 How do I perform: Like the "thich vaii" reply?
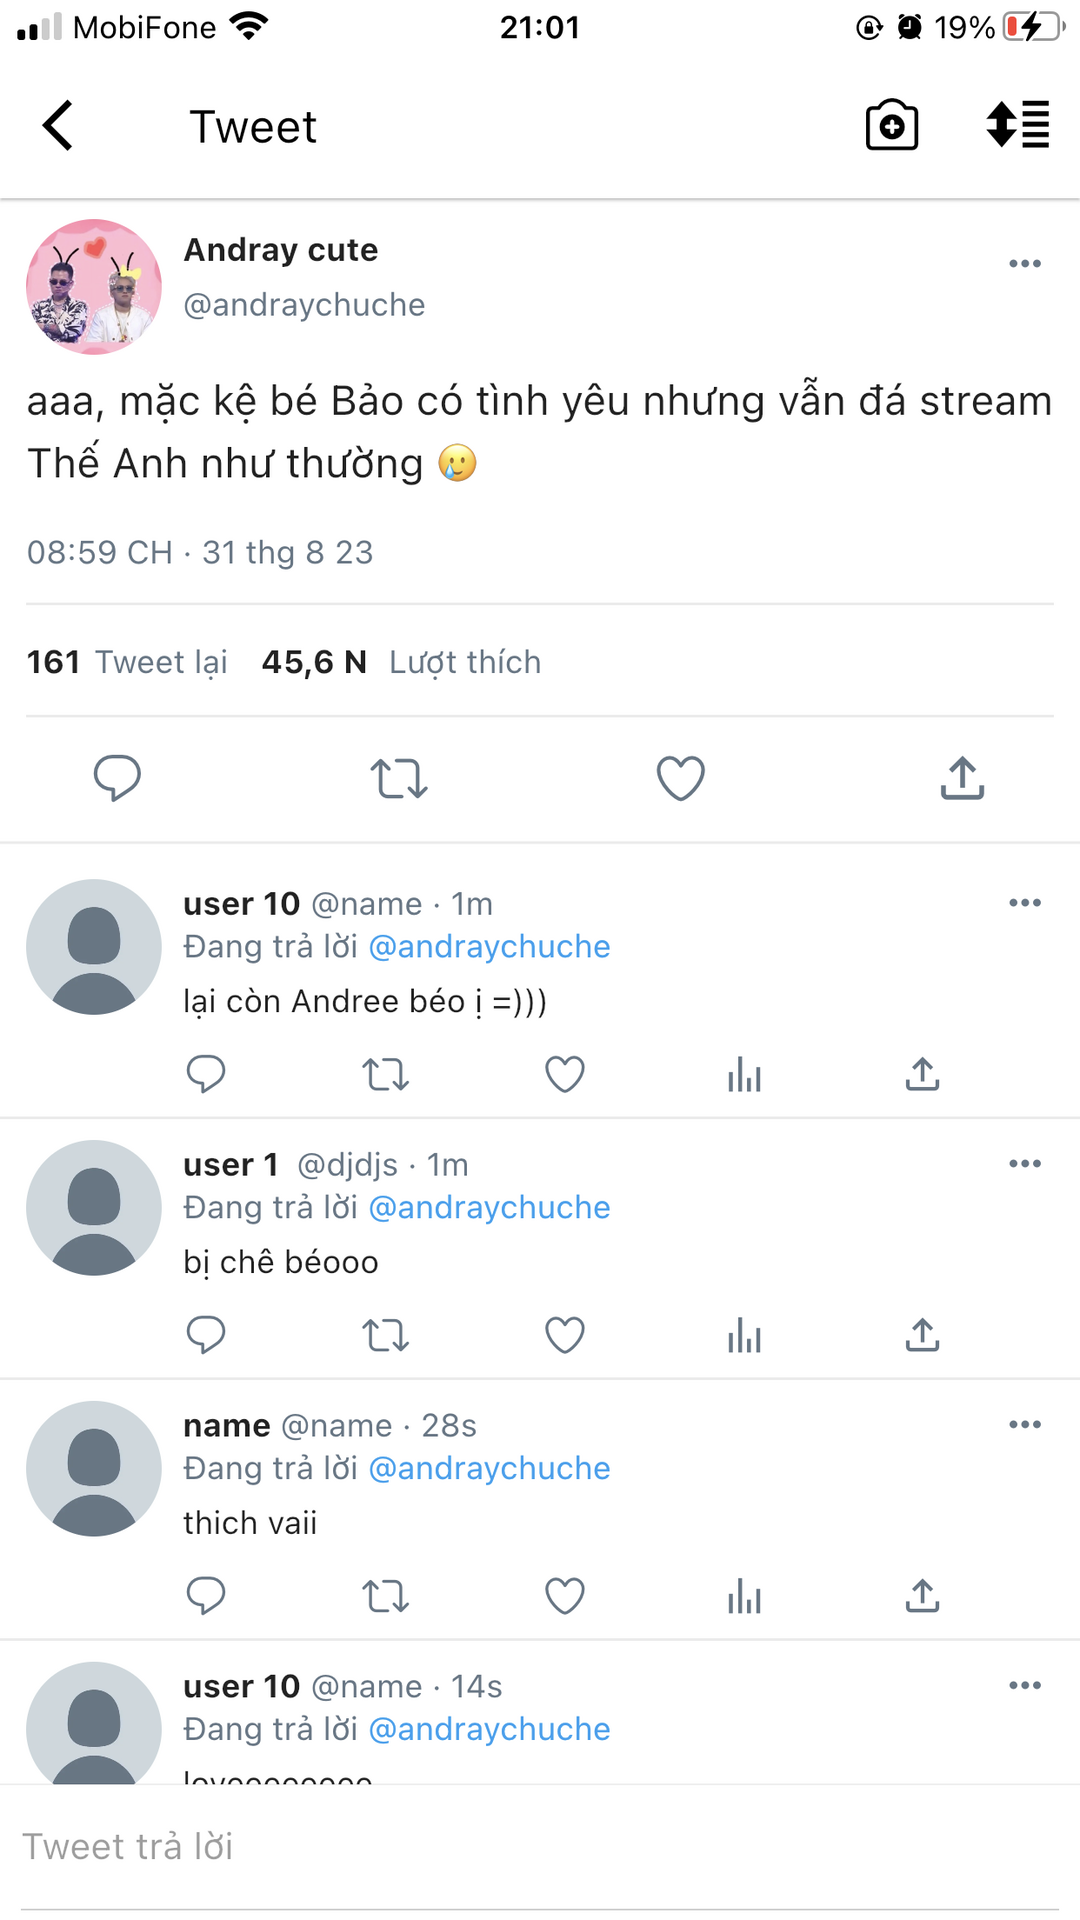pyautogui.click(x=564, y=1596)
